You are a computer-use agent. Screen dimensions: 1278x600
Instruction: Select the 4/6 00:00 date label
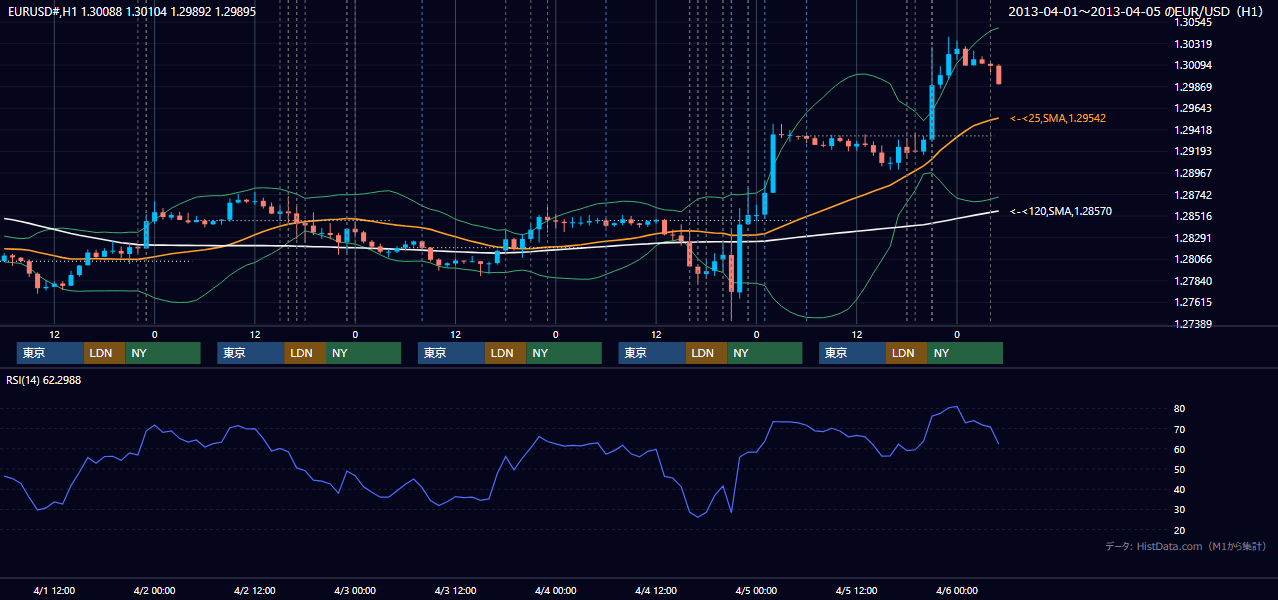pos(957,590)
